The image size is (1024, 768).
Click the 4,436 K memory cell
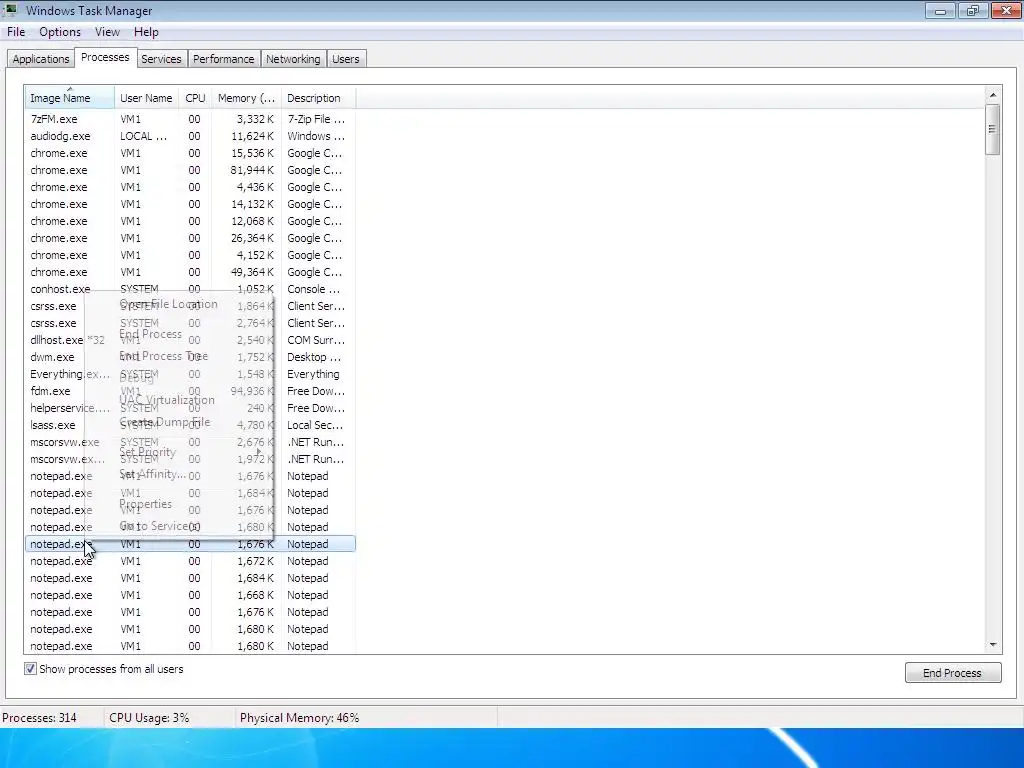[255, 187]
